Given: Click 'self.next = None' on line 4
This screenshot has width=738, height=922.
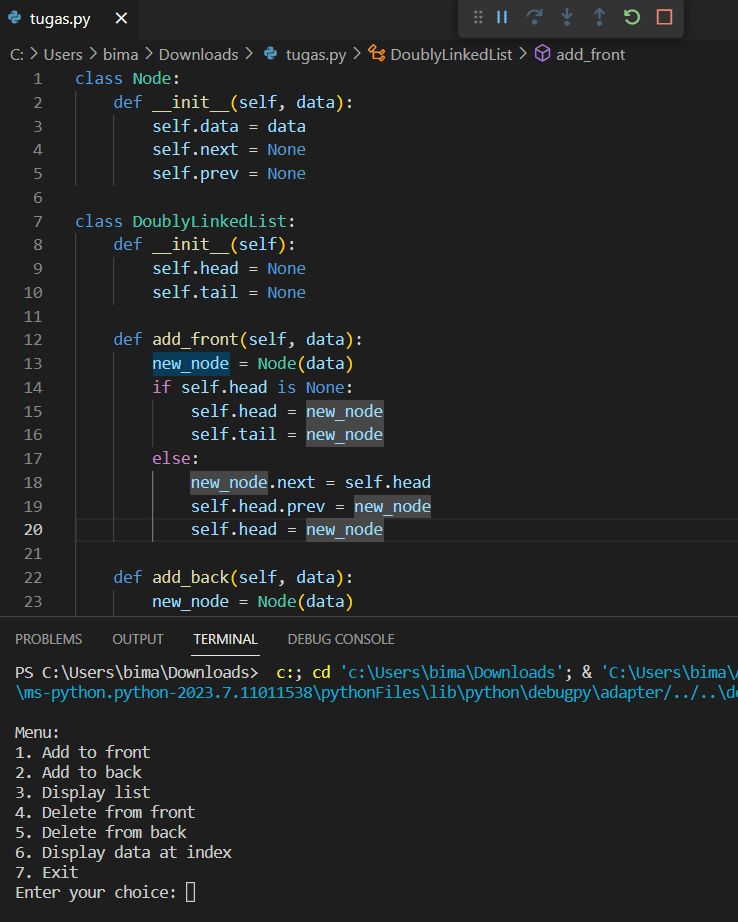Looking at the screenshot, I should 229,150.
